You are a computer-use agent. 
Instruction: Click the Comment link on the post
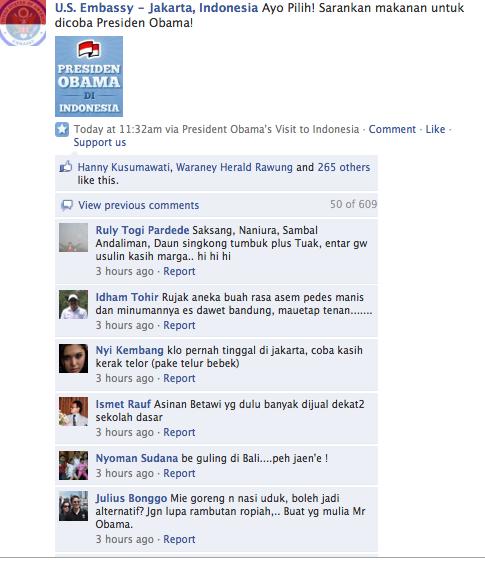[x=392, y=129]
